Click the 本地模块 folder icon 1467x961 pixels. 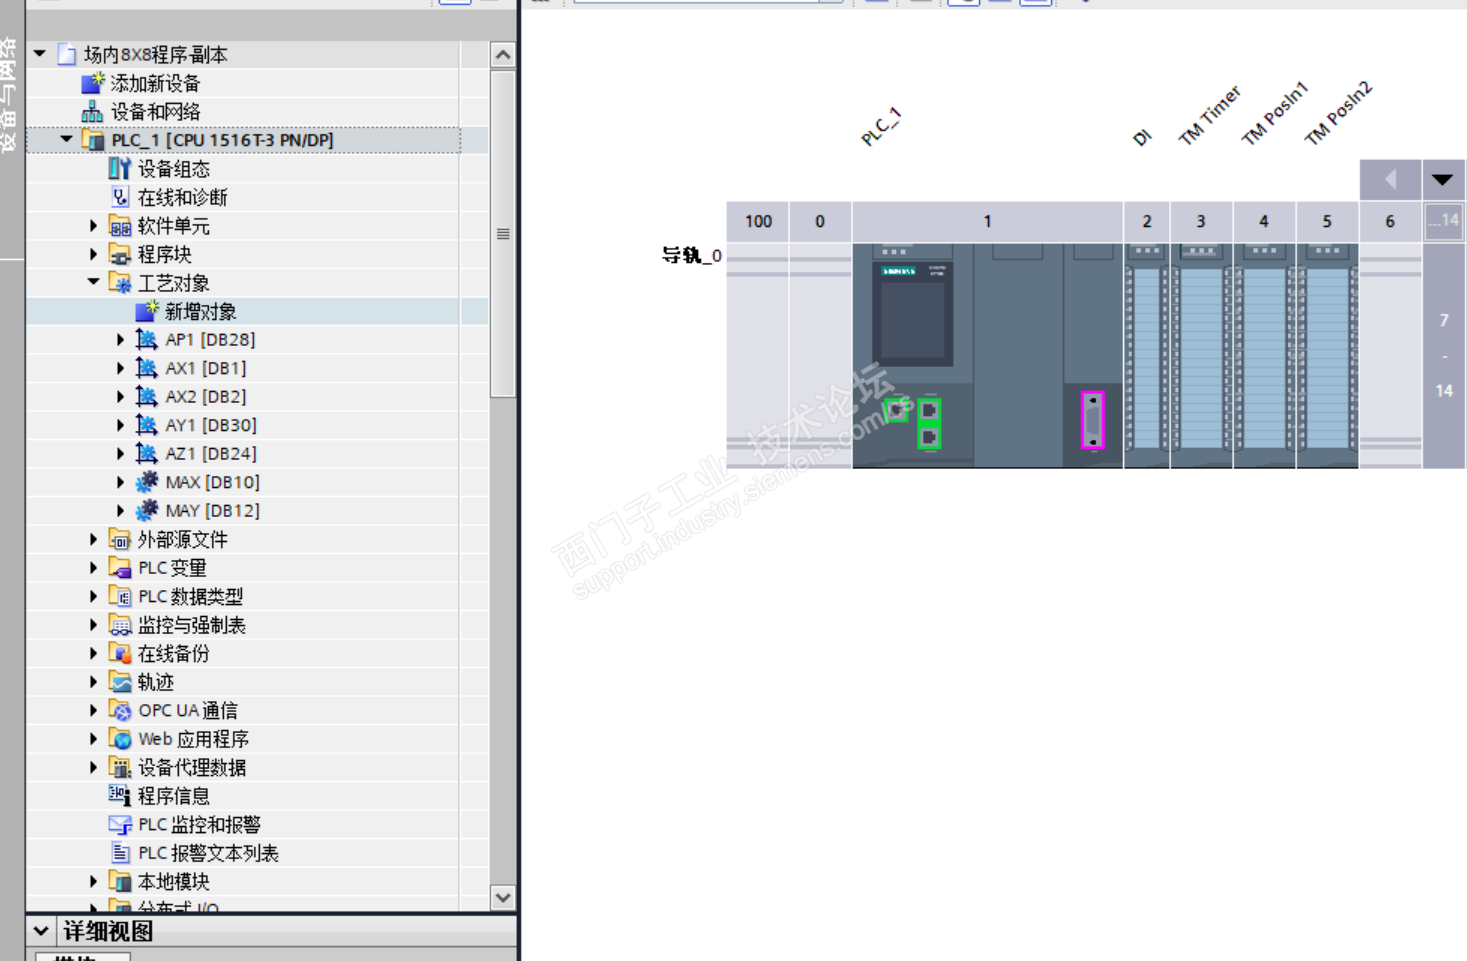coord(120,882)
